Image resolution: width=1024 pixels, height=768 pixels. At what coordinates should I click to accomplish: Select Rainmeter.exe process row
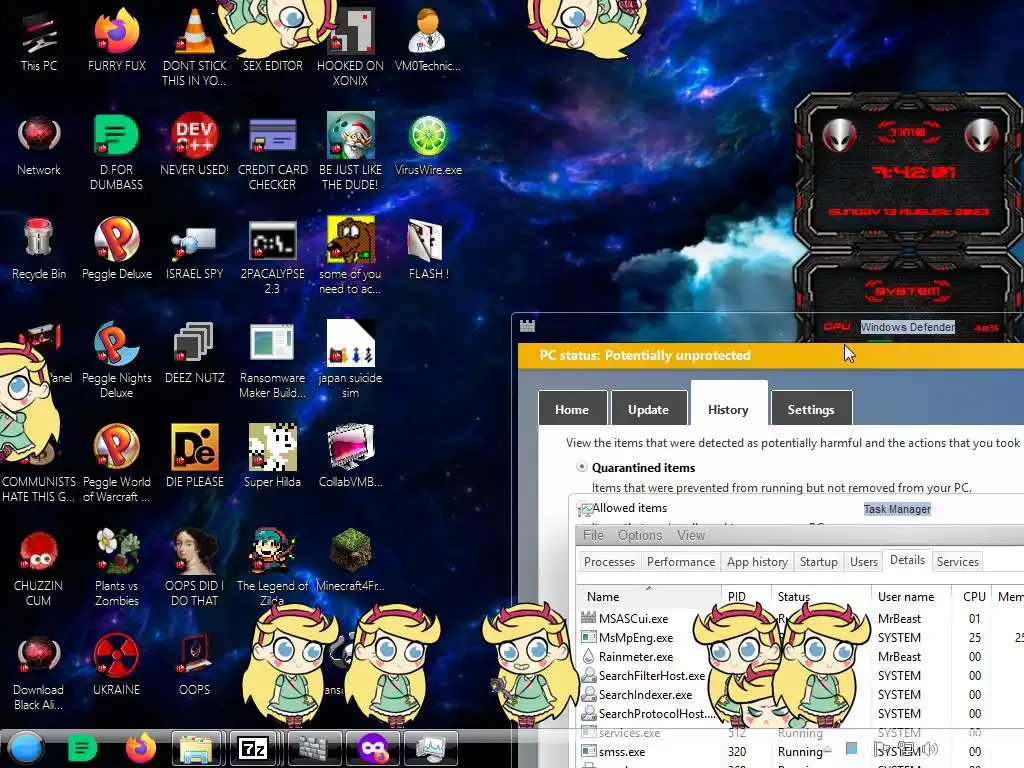(x=800, y=656)
